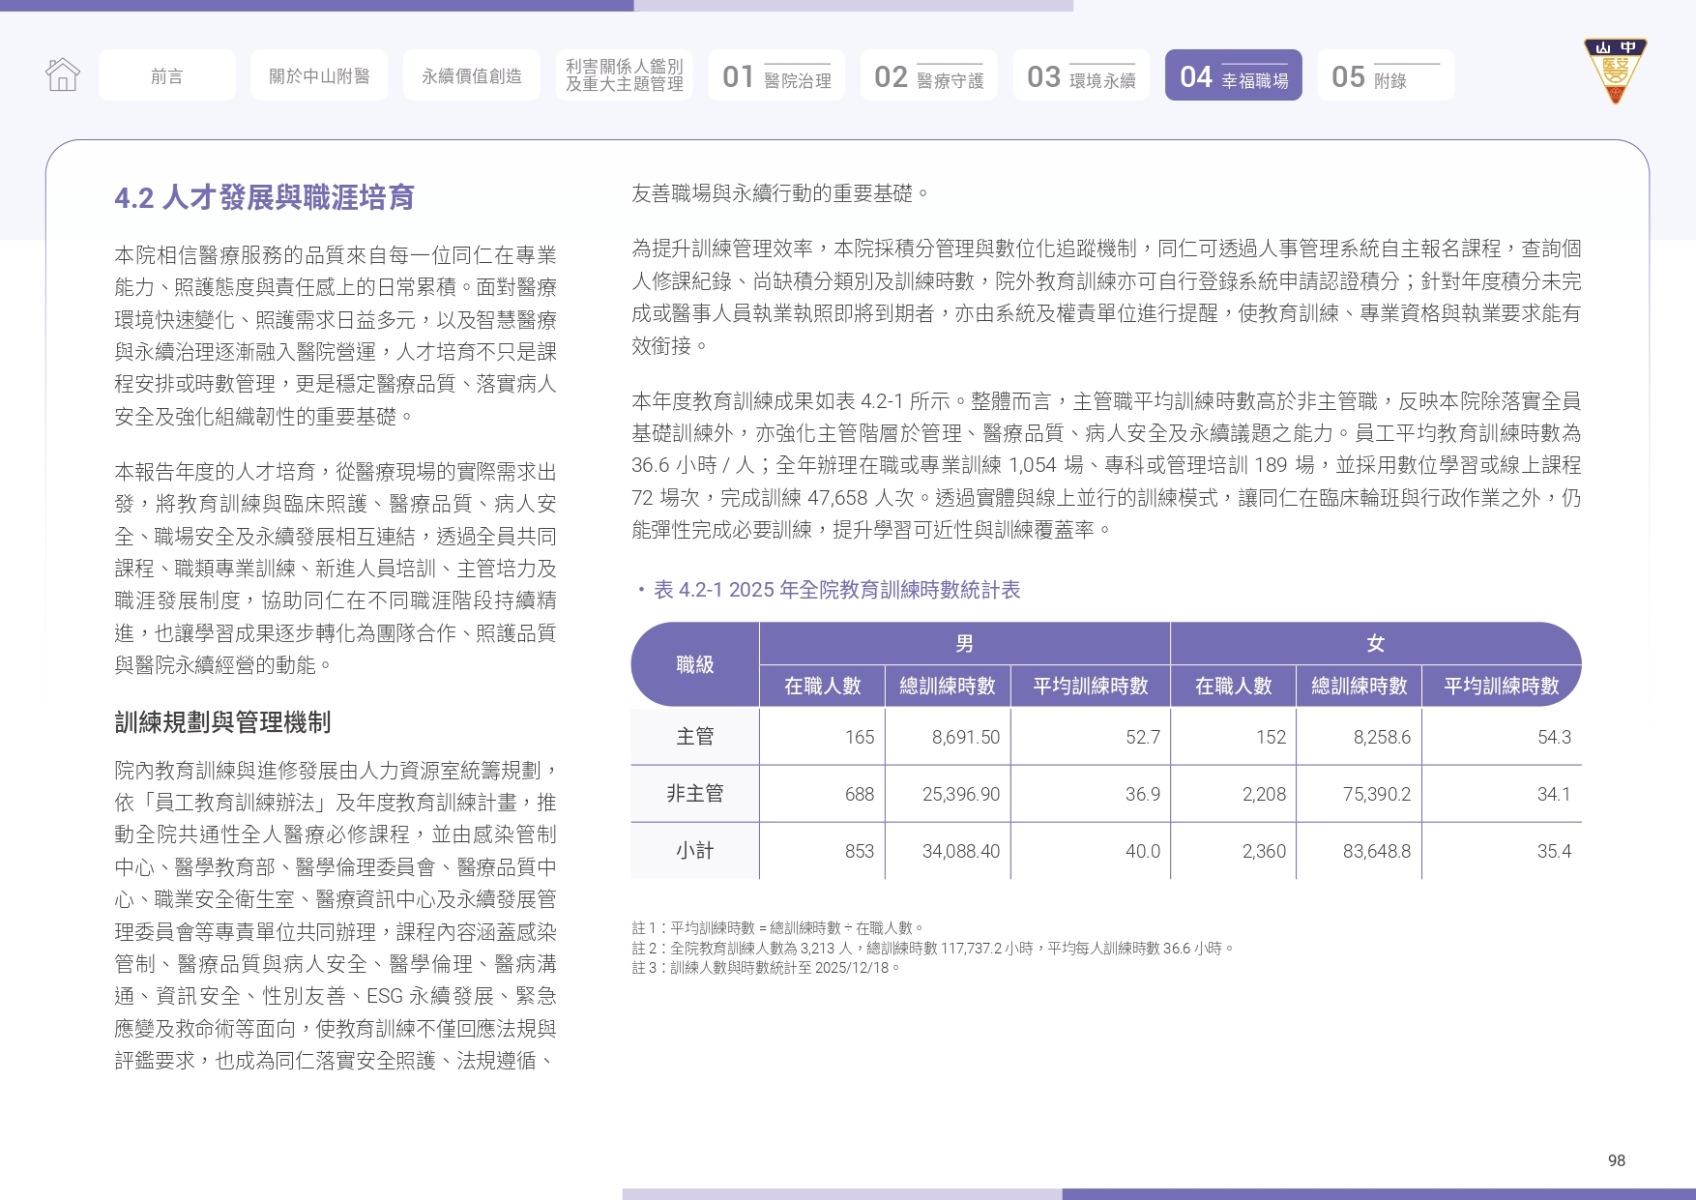Click the 訓練規劃與管理機制 subheading
The image size is (1696, 1200).
click(x=223, y=722)
